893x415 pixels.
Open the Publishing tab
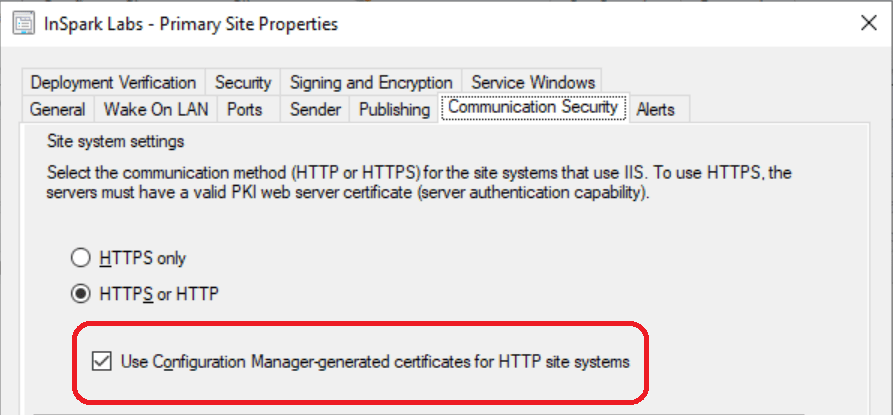[x=394, y=109]
